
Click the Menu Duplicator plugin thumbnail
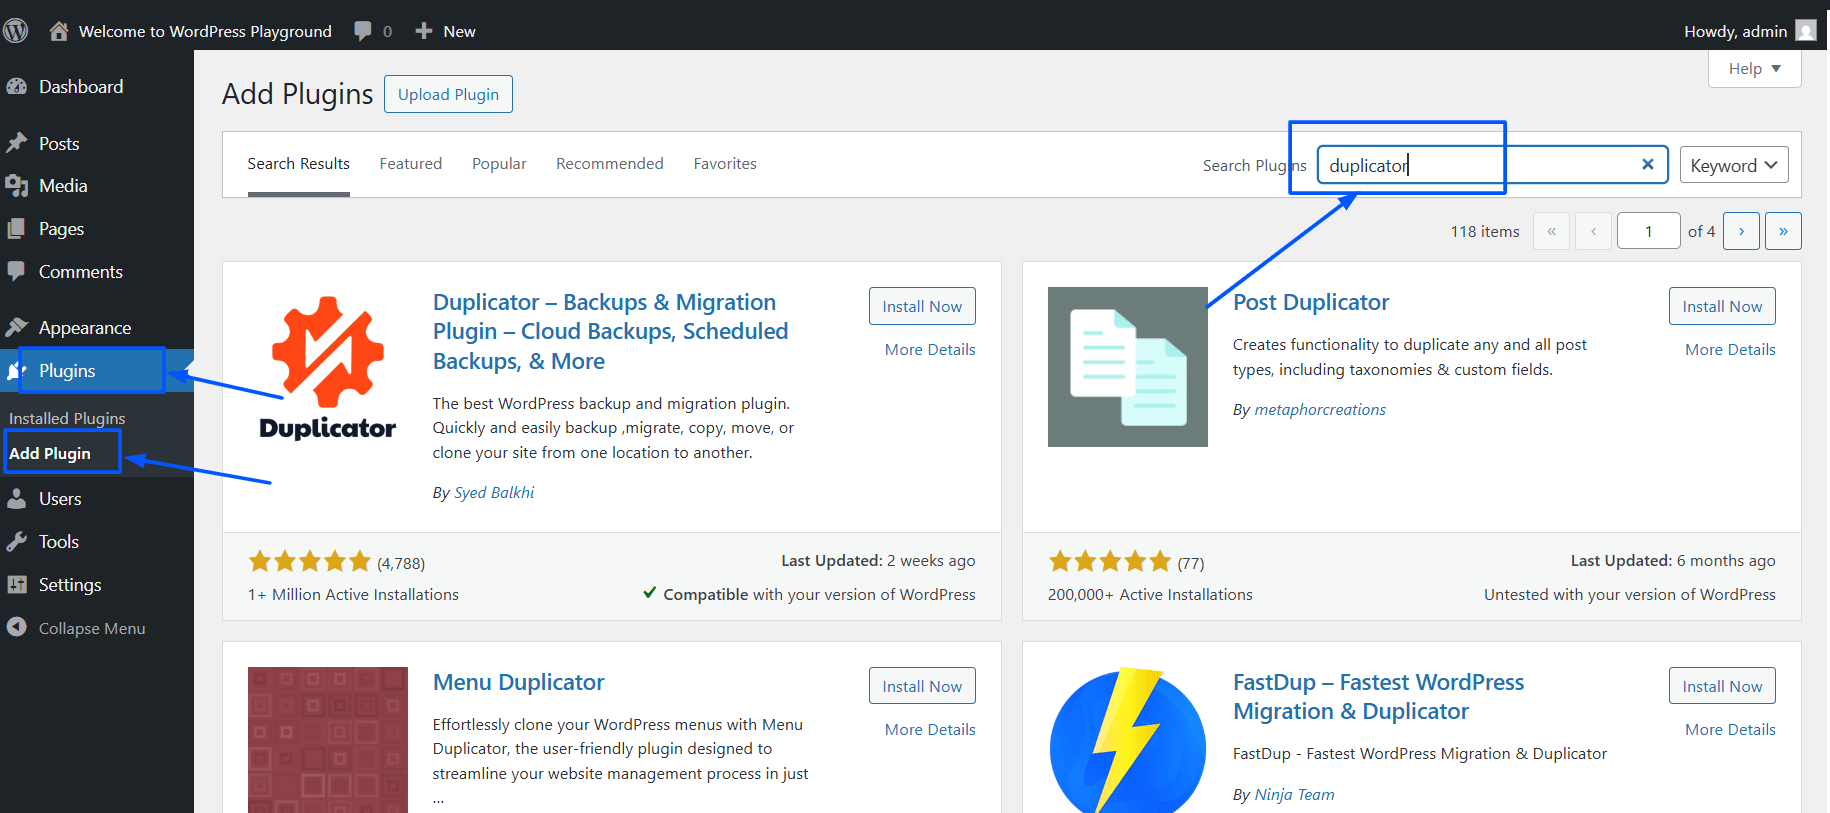click(328, 740)
